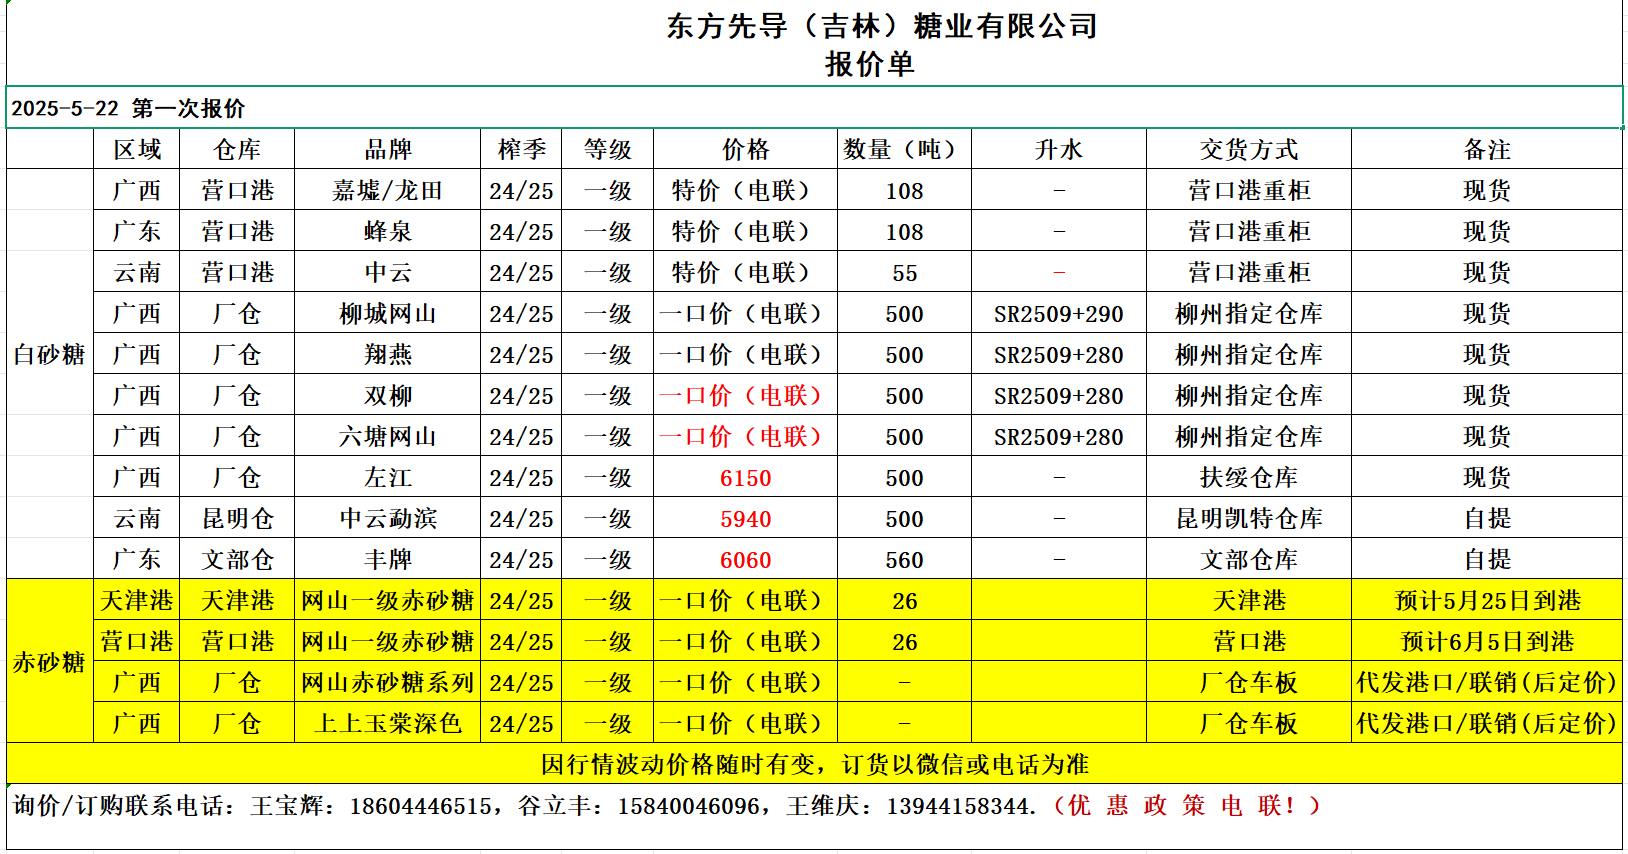The image size is (1628, 854).
Task: Click the 嘉墟/龙田 brand cell
Action: click(387, 191)
